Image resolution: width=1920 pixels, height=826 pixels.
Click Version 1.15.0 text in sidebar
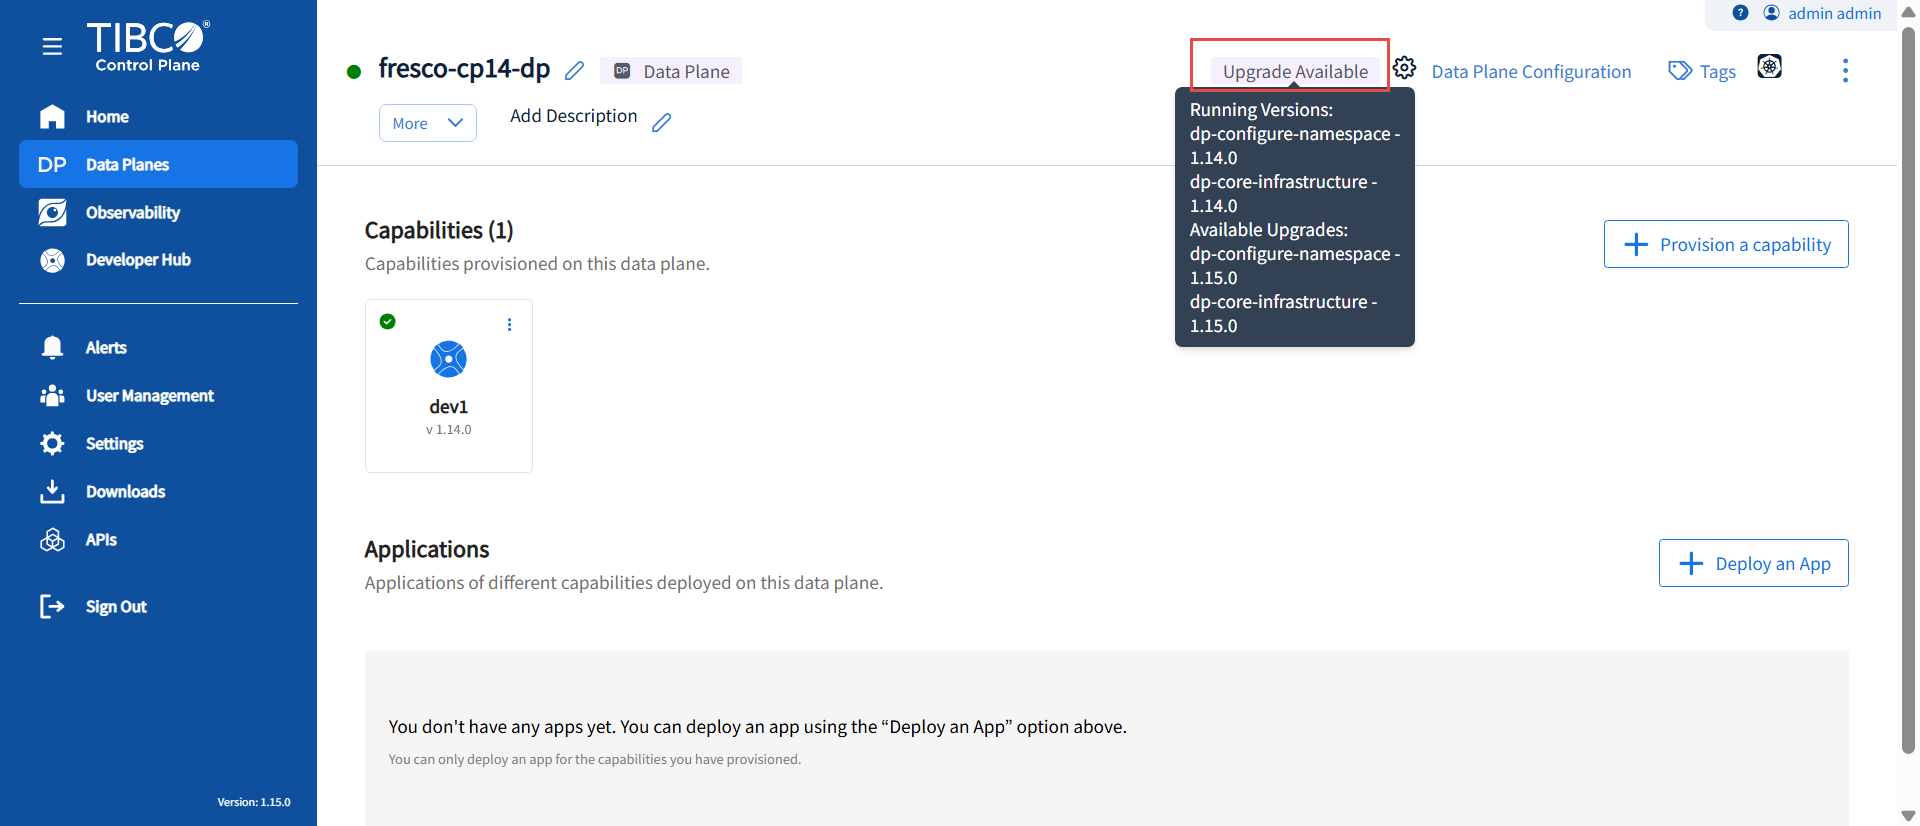click(254, 802)
